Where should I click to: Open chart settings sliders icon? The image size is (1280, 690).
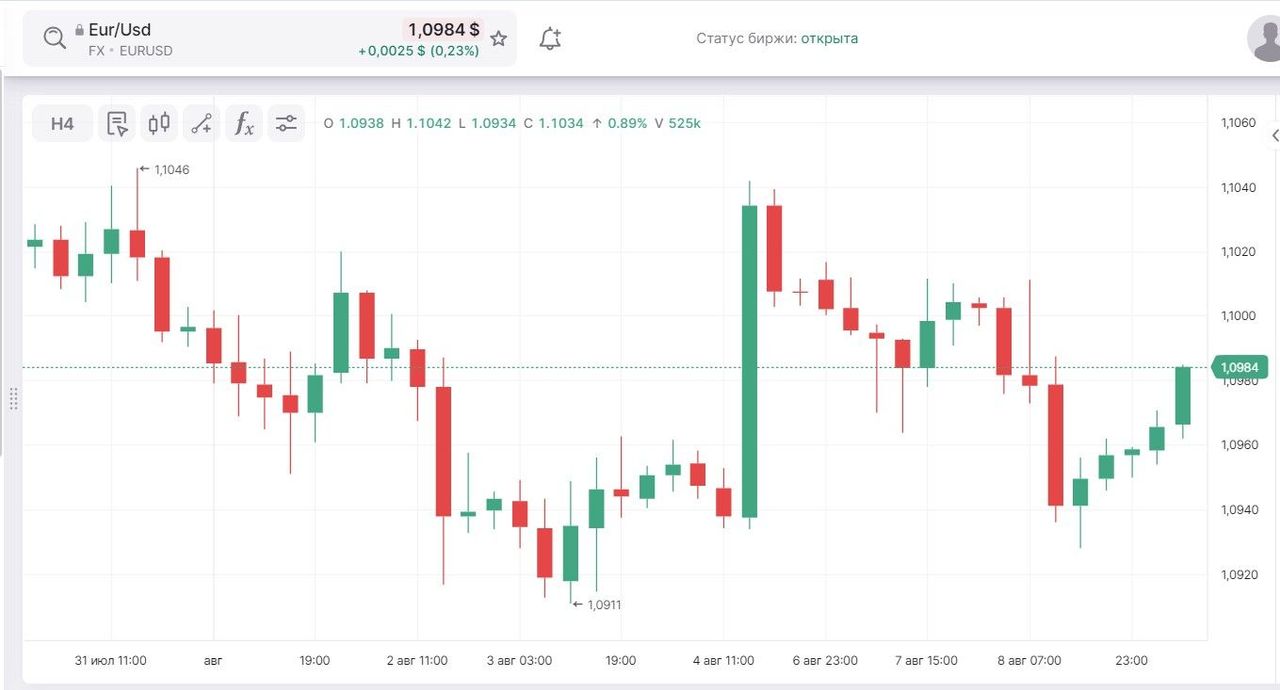[x=287, y=124]
